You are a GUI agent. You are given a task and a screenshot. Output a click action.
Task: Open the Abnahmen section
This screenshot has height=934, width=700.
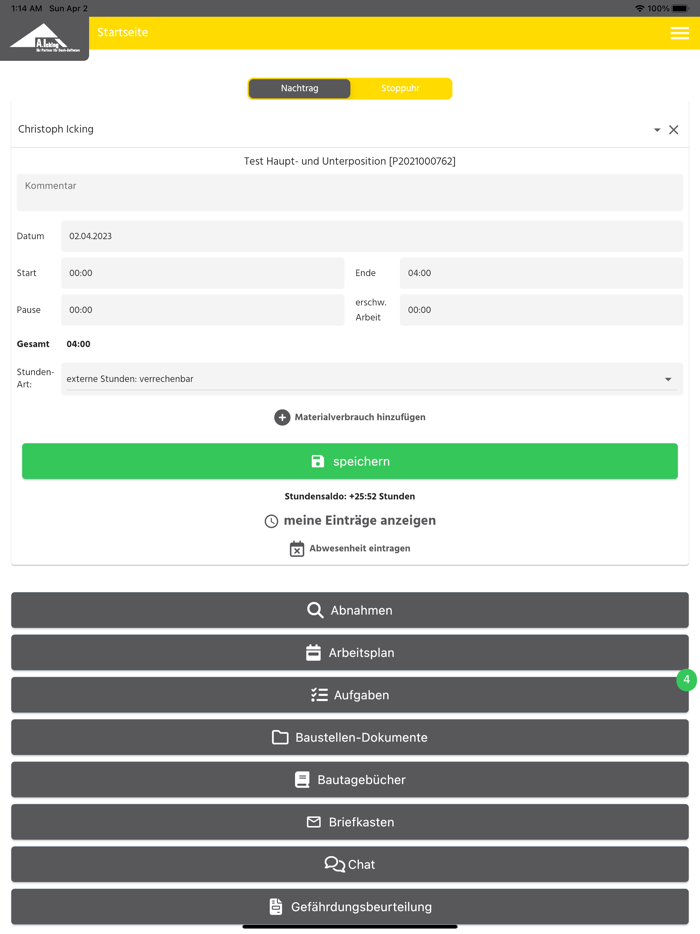tap(350, 610)
